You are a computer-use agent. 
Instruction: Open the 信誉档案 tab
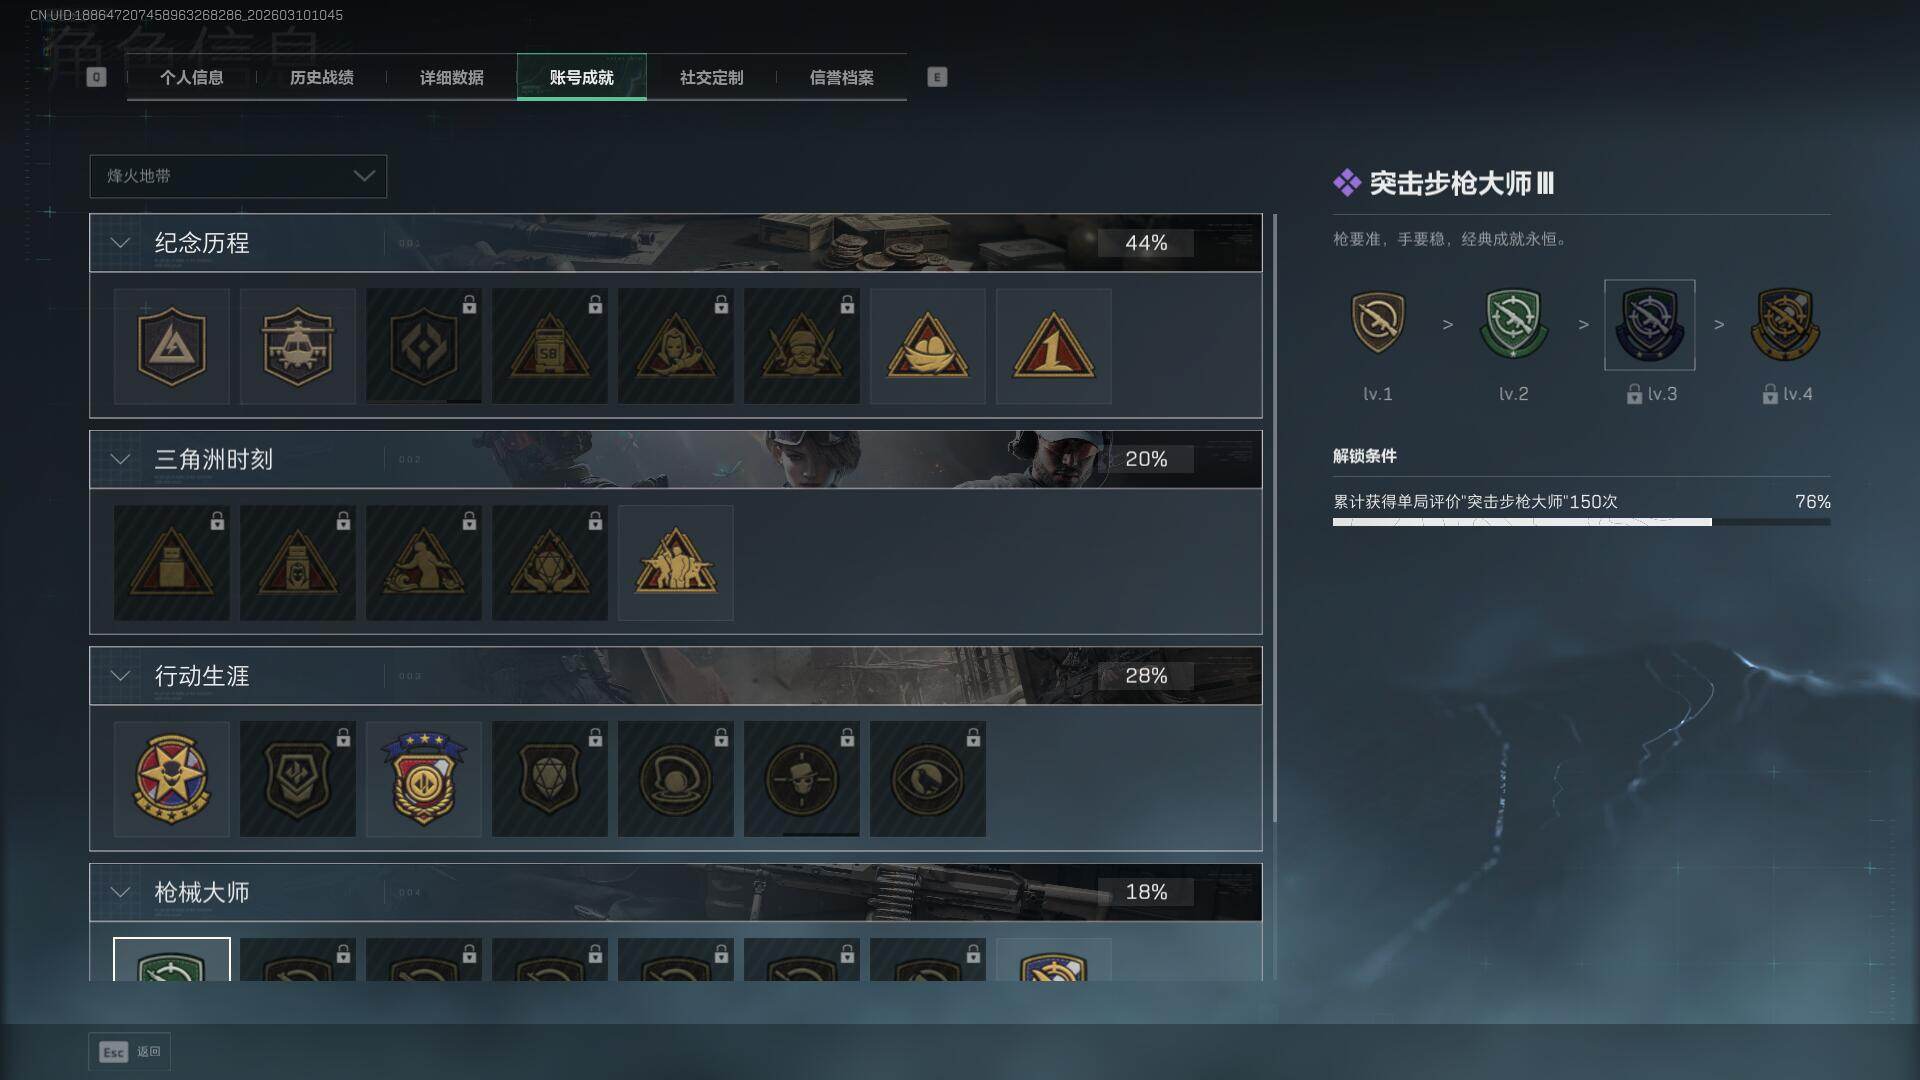point(841,77)
